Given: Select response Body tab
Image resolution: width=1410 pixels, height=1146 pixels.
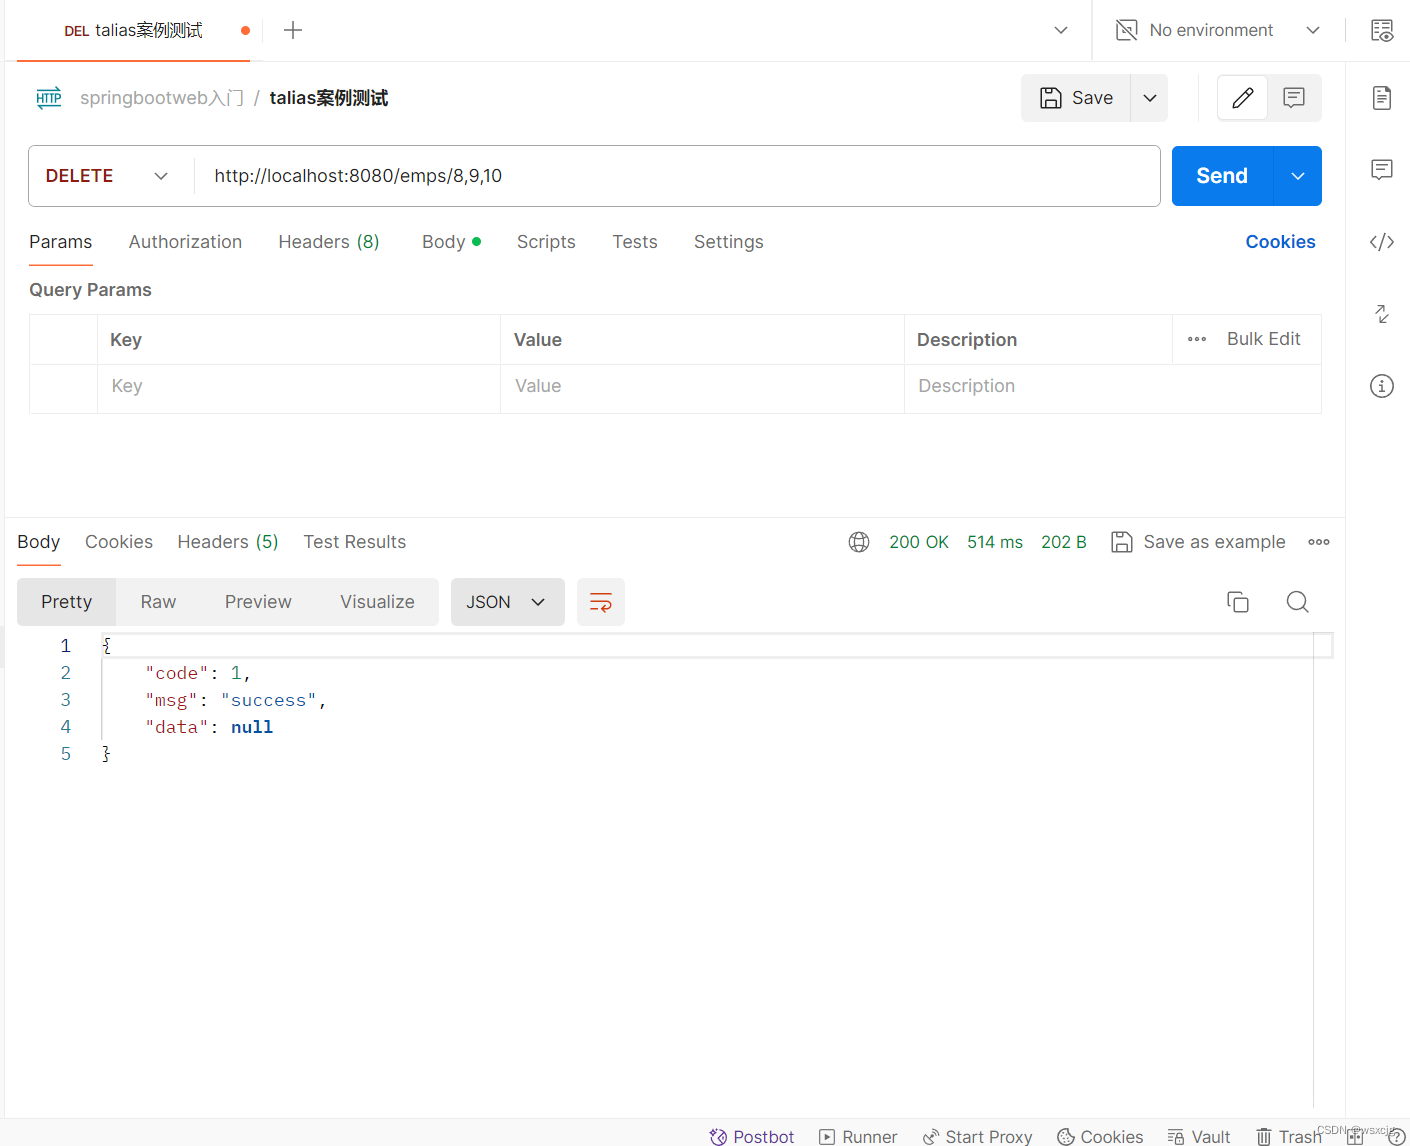Looking at the screenshot, I should [x=39, y=542].
